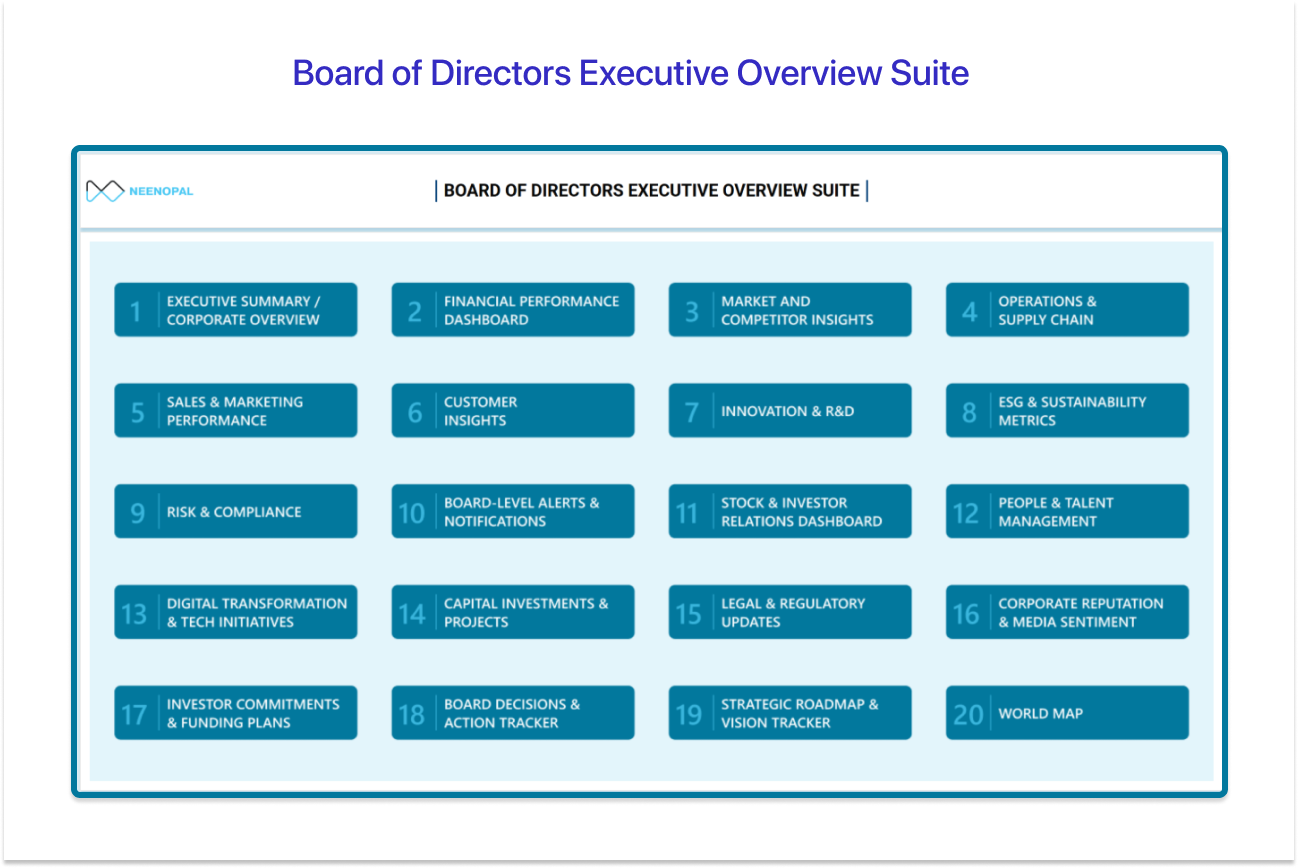Click the NeenOpal logo
Viewport: 1298px width, 868px height.
point(139,191)
